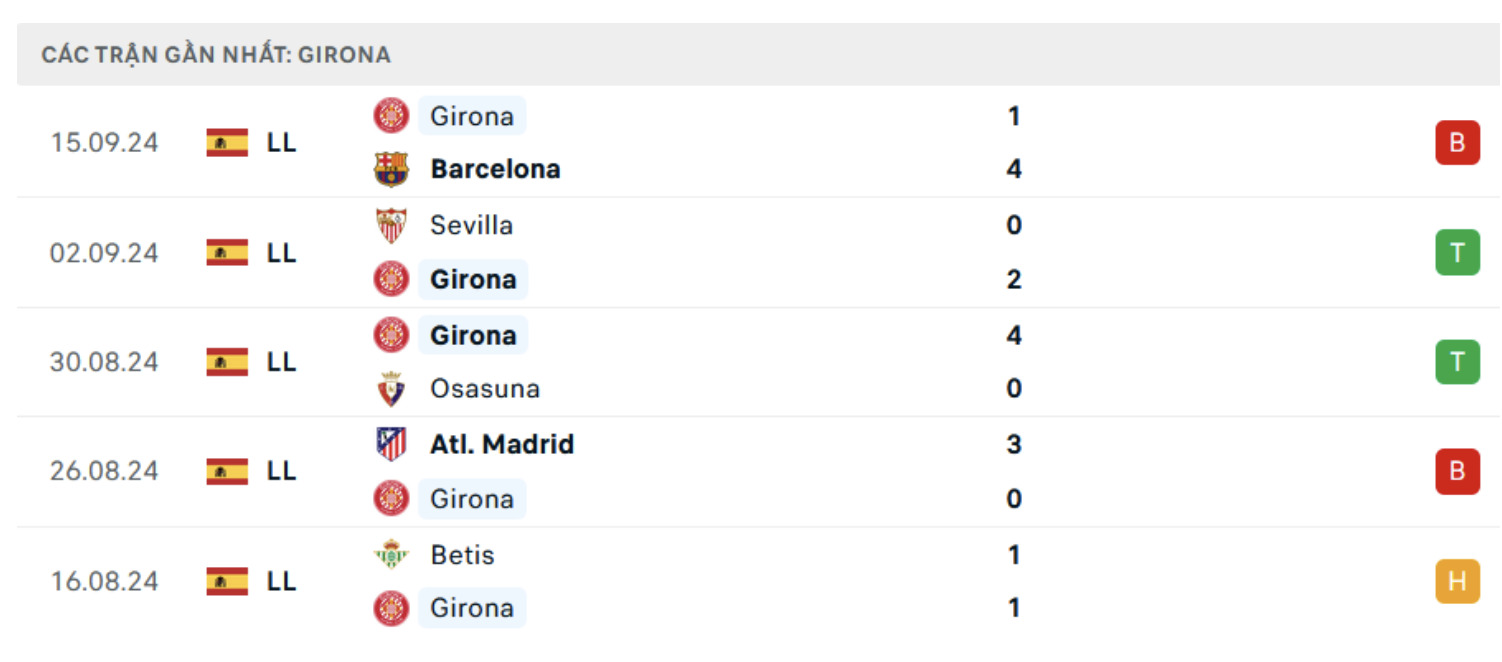Open the Barcelona team link

point(495,169)
